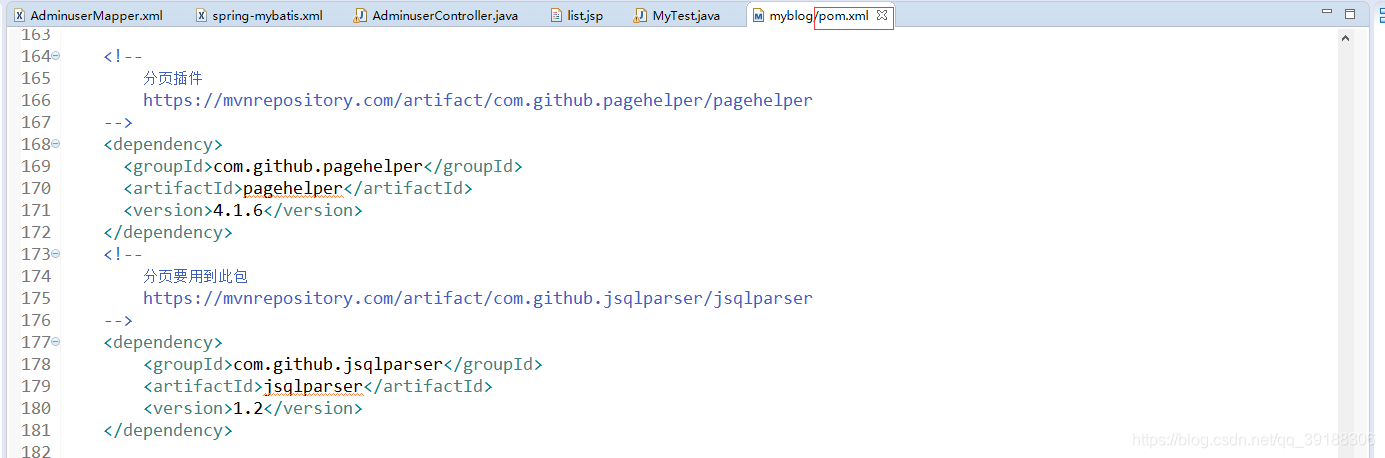Minimize the editor area

[1326, 14]
